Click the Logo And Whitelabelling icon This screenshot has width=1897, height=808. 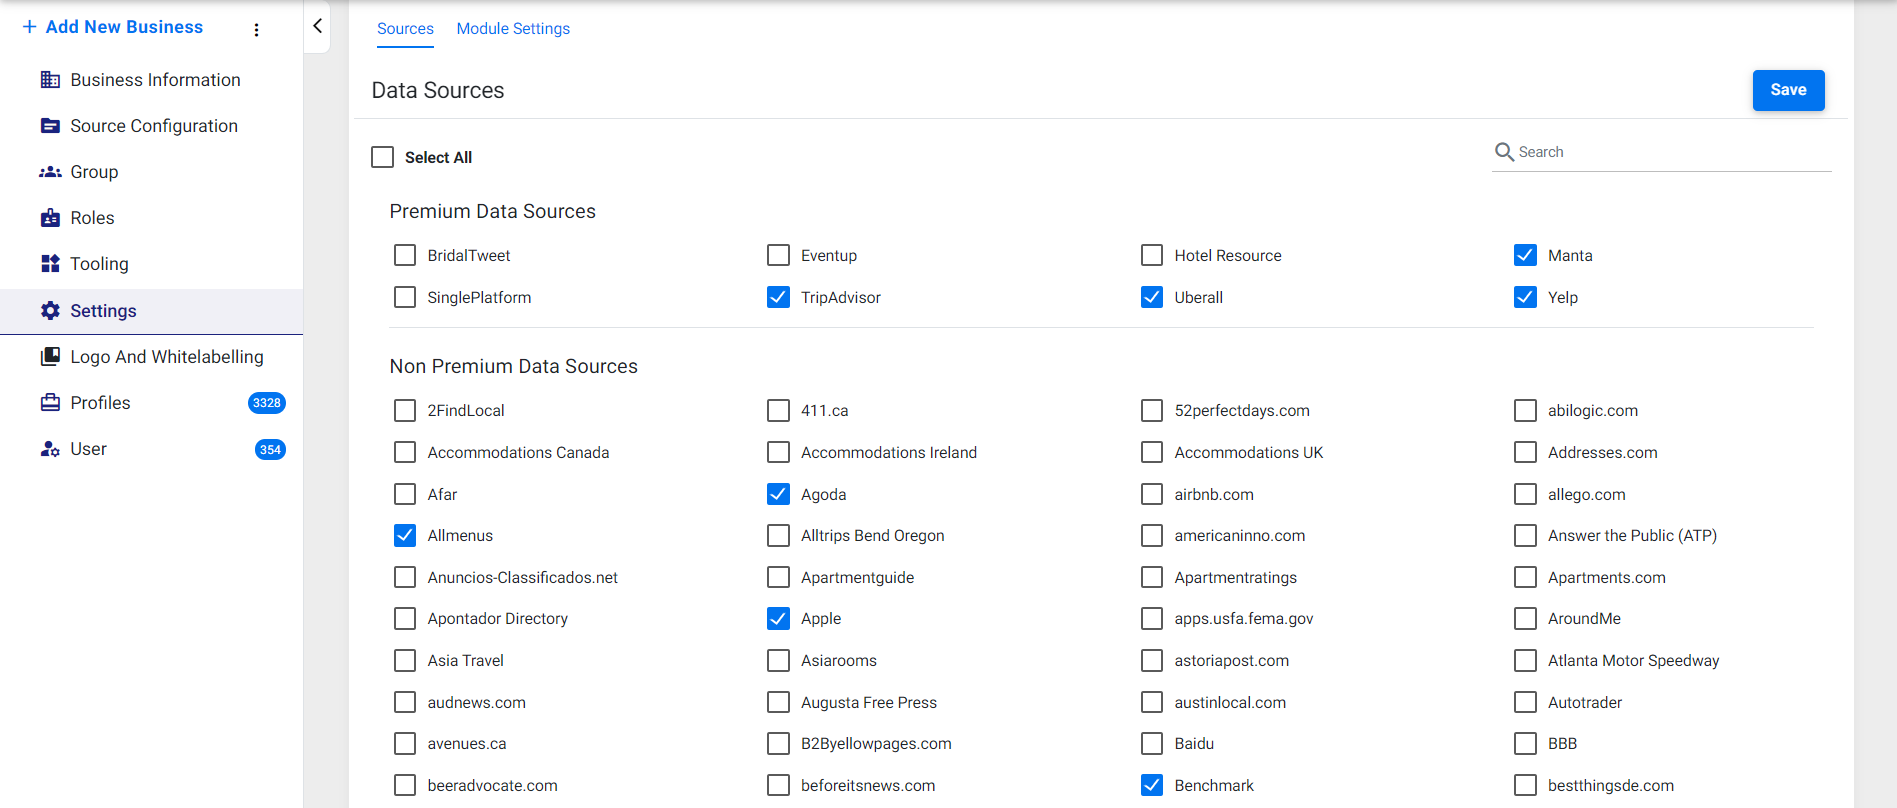click(50, 357)
